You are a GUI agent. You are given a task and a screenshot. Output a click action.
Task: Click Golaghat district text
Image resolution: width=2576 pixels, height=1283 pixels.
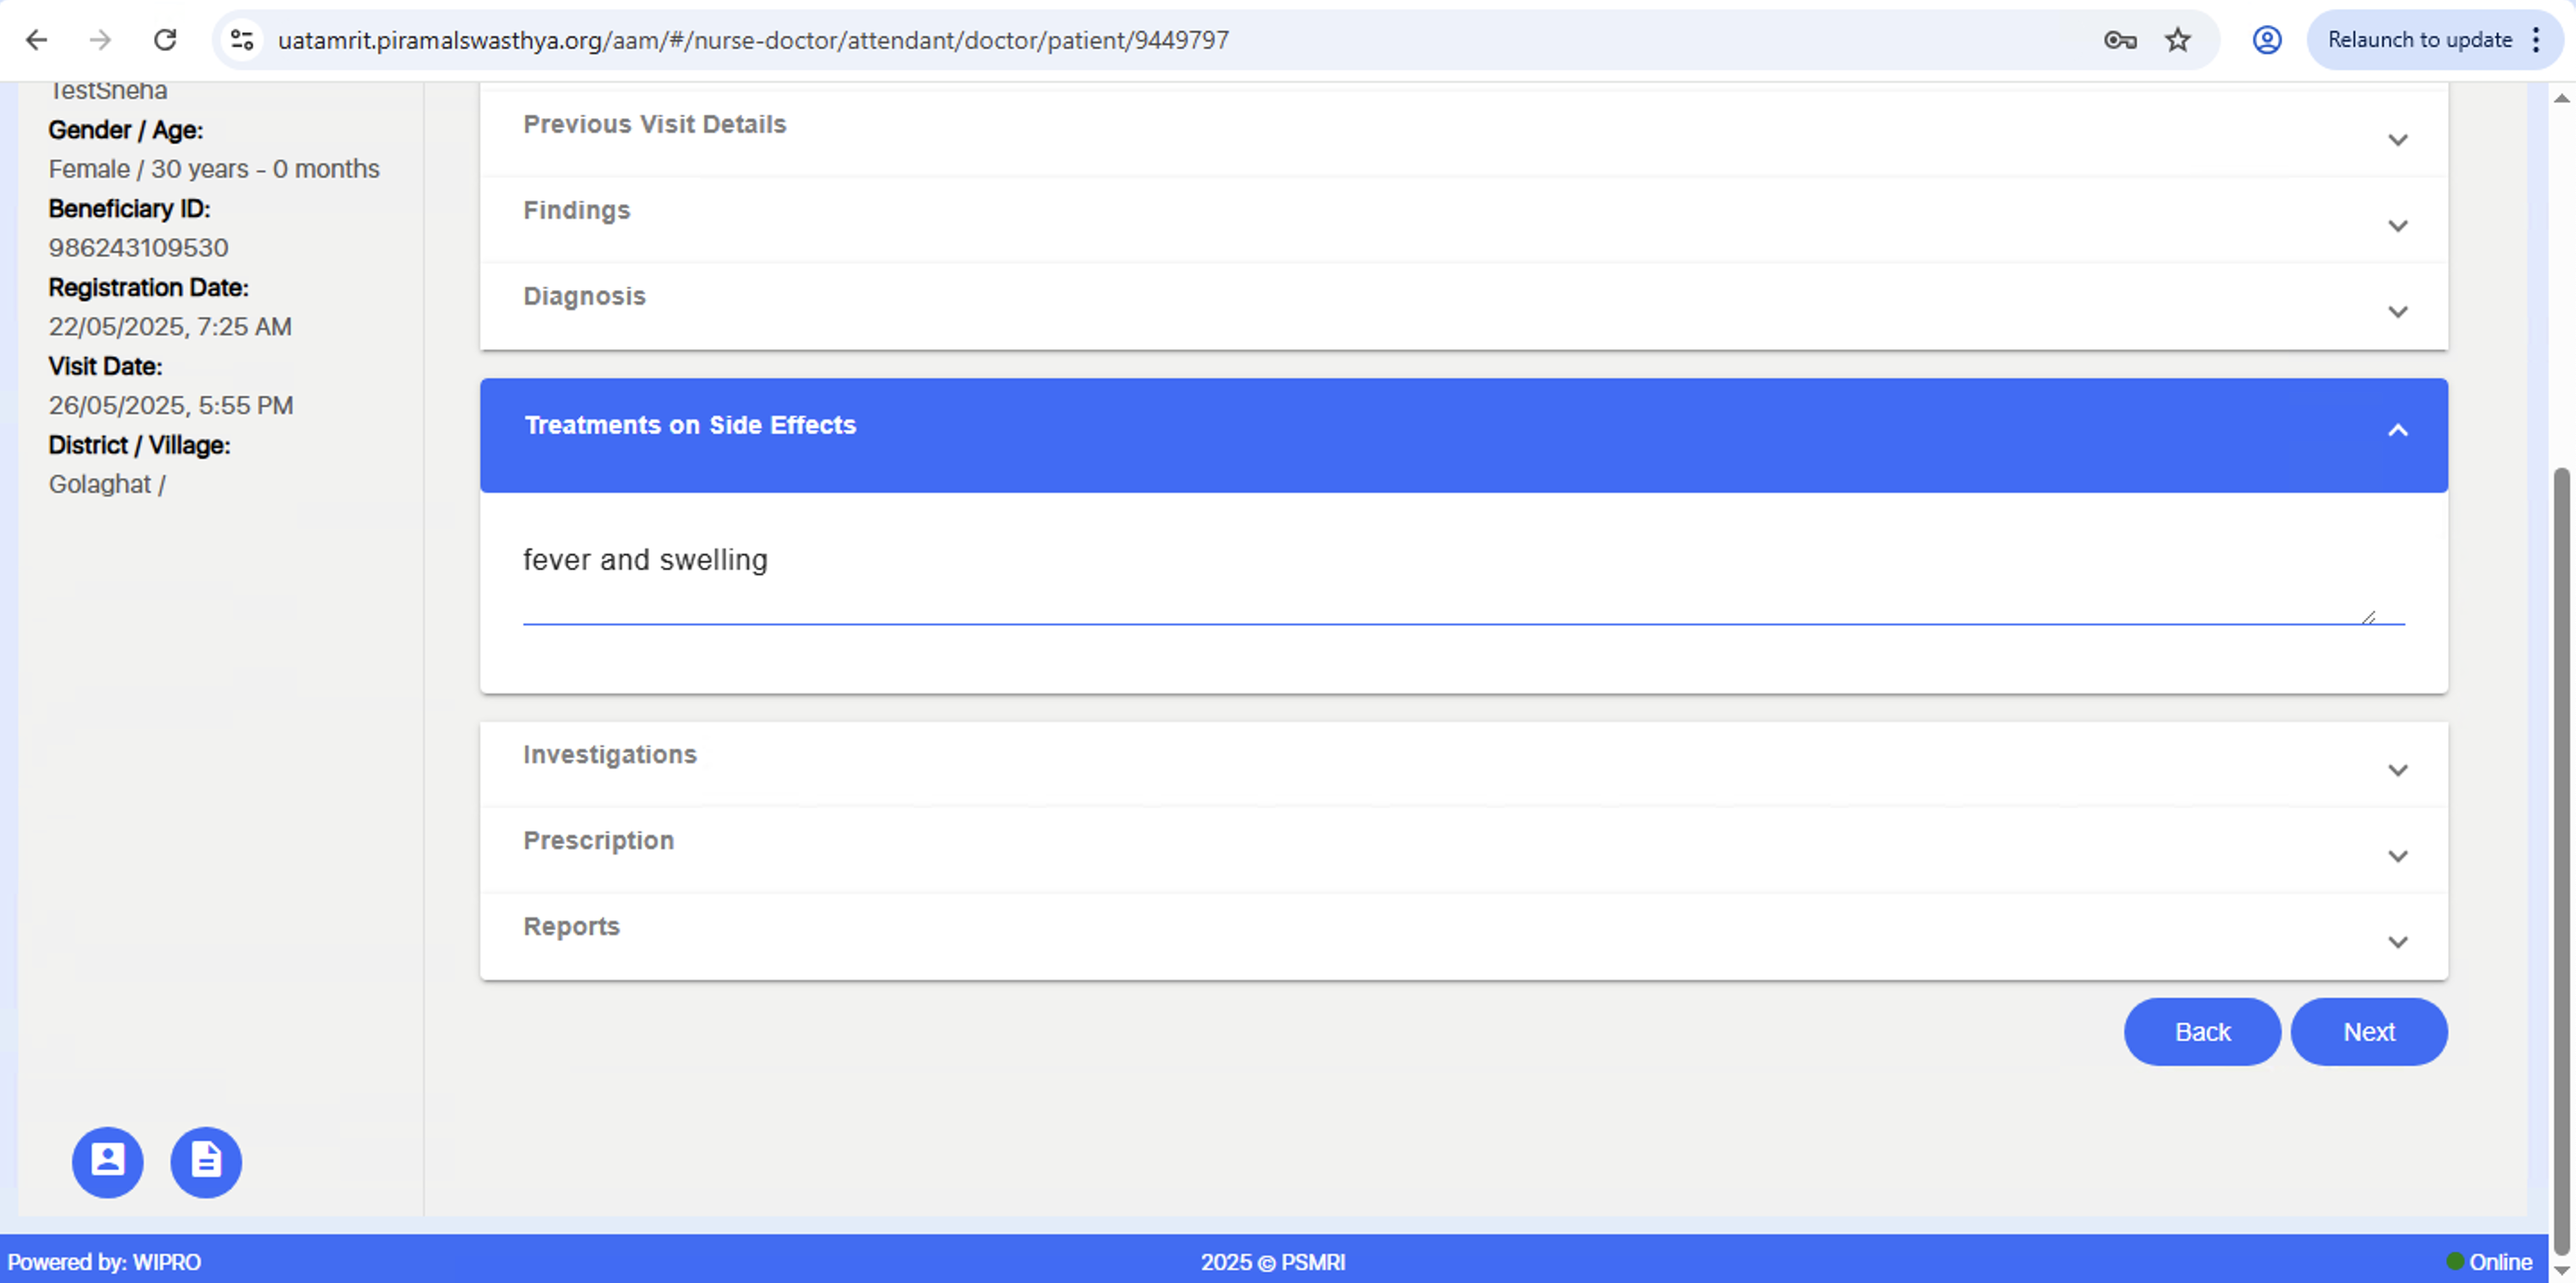pyautogui.click(x=107, y=484)
